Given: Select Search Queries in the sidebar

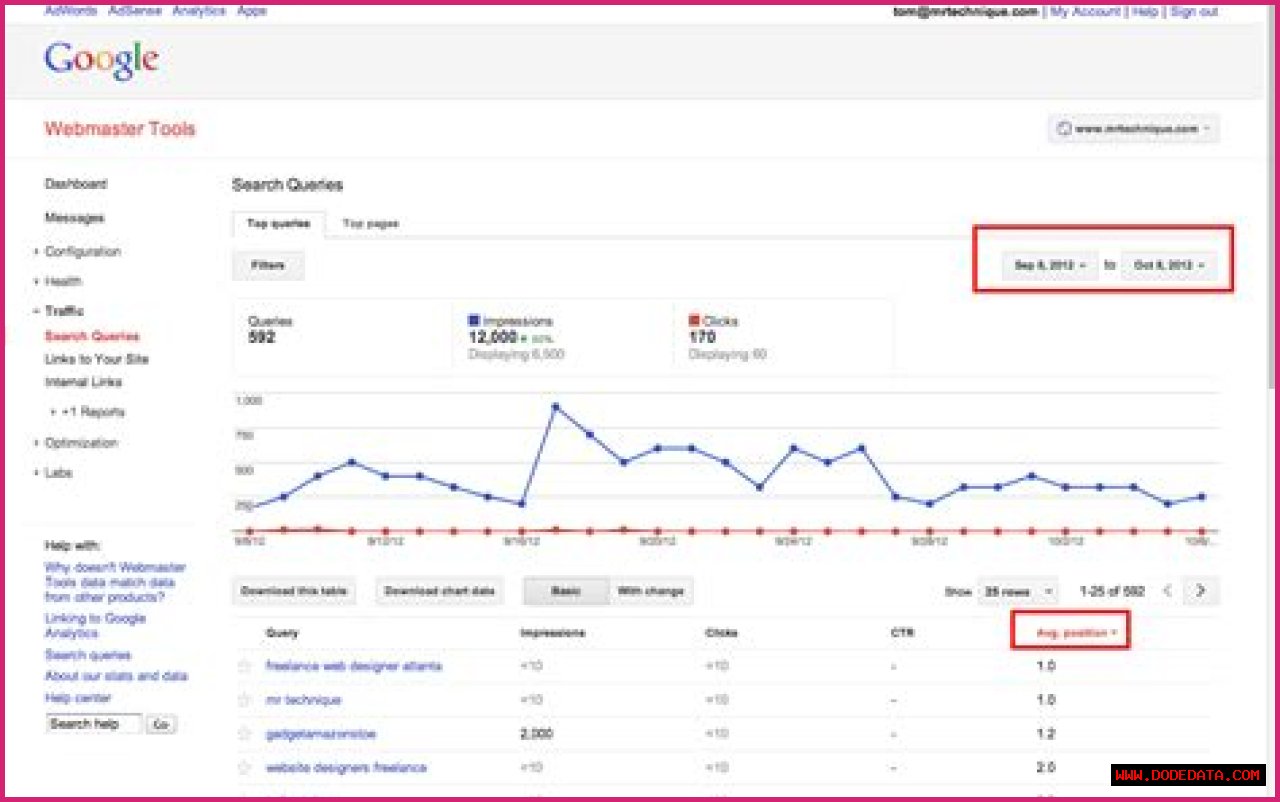Looking at the screenshot, I should (92, 336).
